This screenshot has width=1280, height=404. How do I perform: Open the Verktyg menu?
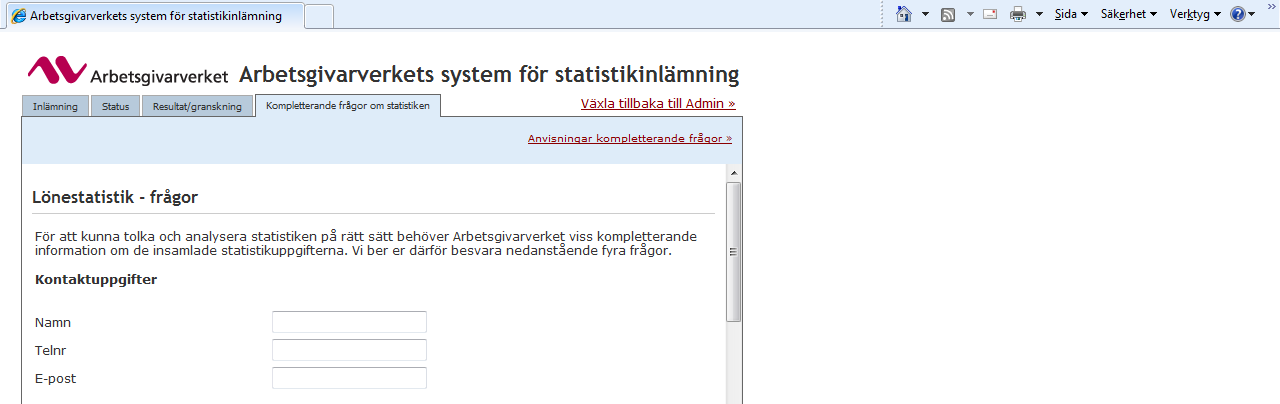tap(1195, 14)
